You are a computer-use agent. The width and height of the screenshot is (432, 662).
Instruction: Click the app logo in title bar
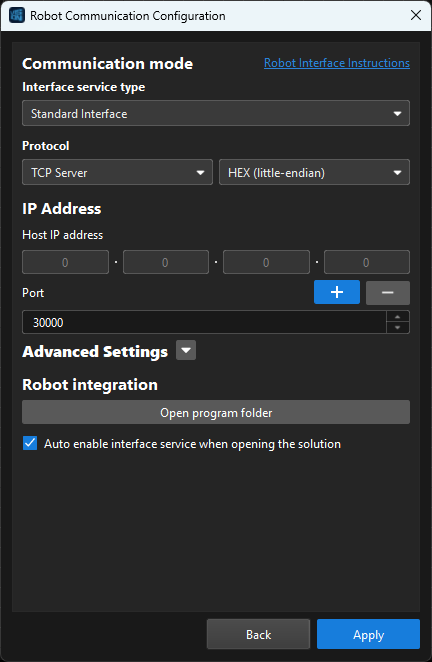17,16
